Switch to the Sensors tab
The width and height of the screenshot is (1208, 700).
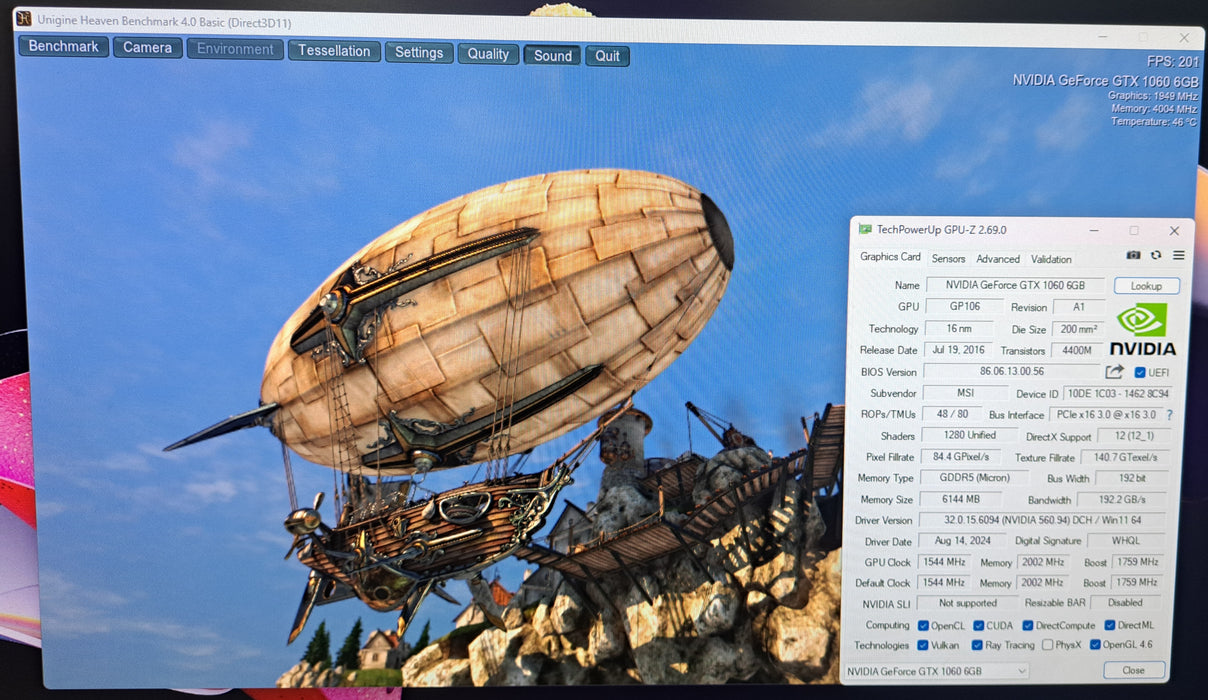point(948,259)
